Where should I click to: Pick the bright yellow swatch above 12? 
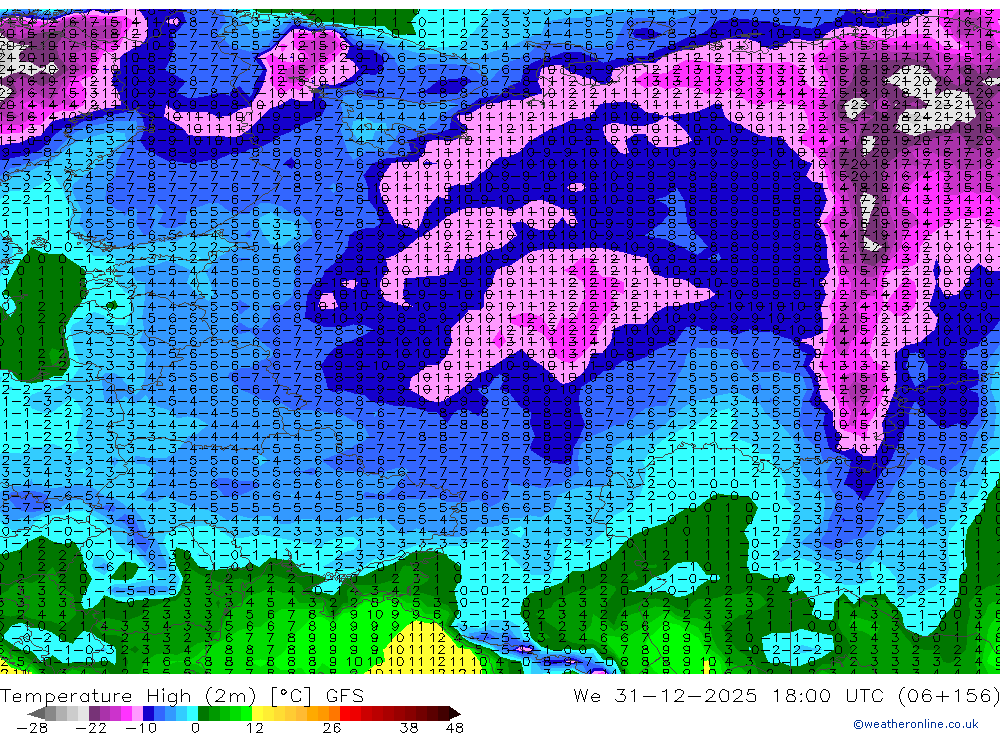click(x=258, y=714)
